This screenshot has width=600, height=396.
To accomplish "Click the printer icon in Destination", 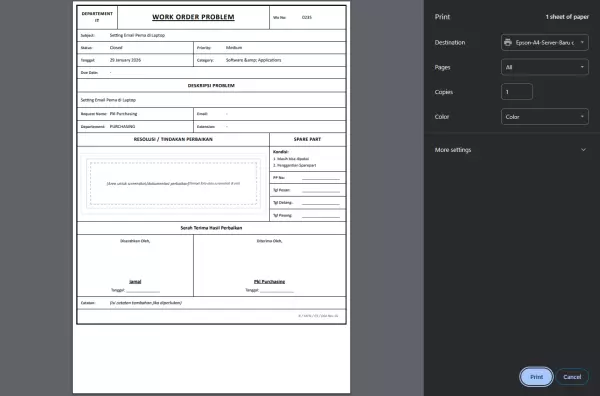I will (x=508, y=42).
